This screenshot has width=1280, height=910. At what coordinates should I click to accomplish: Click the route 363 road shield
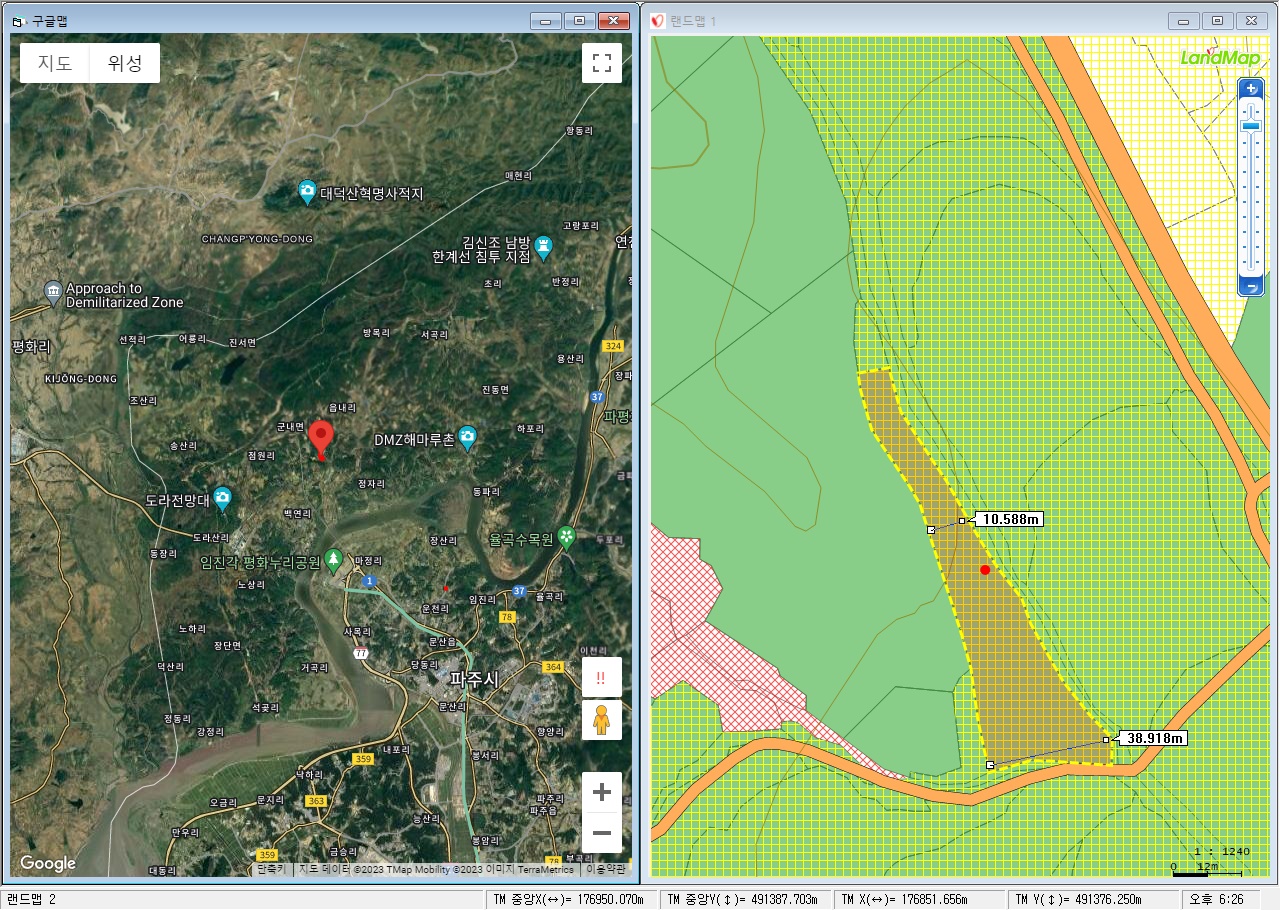pyautogui.click(x=317, y=801)
